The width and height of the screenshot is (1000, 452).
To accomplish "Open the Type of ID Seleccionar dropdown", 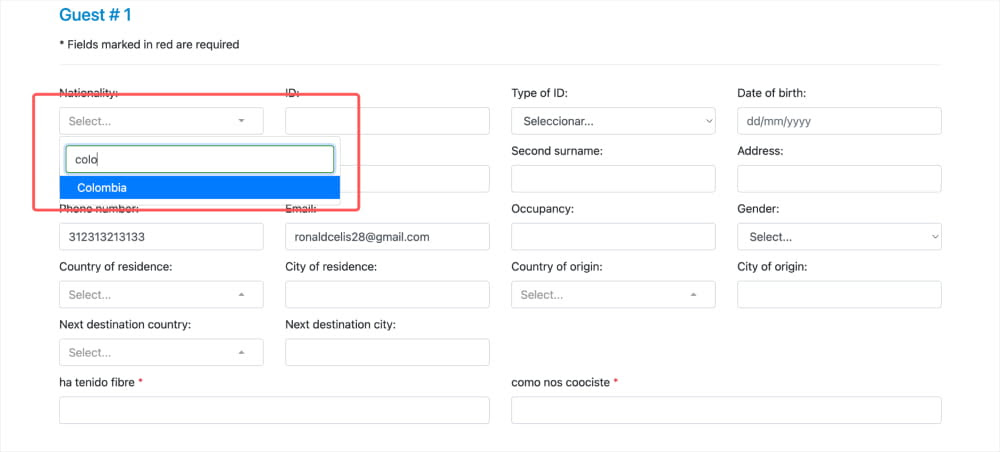I will [x=613, y=121].
